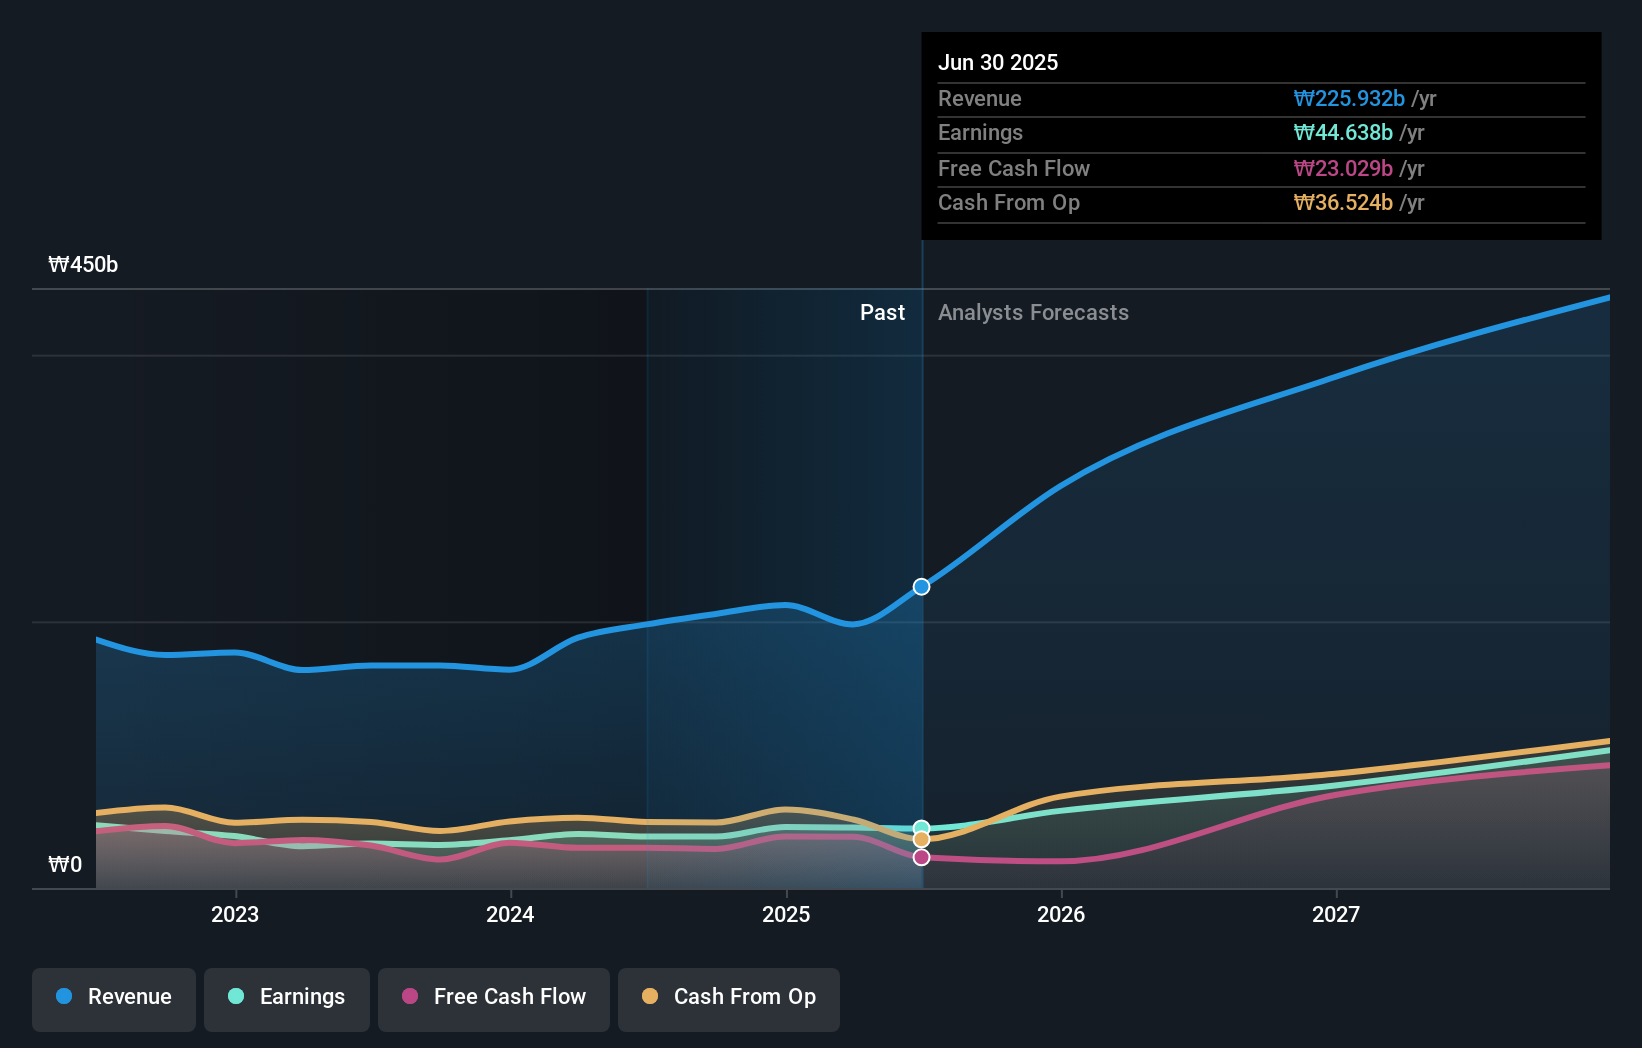Toggle the Revenue series visibility

(113, 997)
